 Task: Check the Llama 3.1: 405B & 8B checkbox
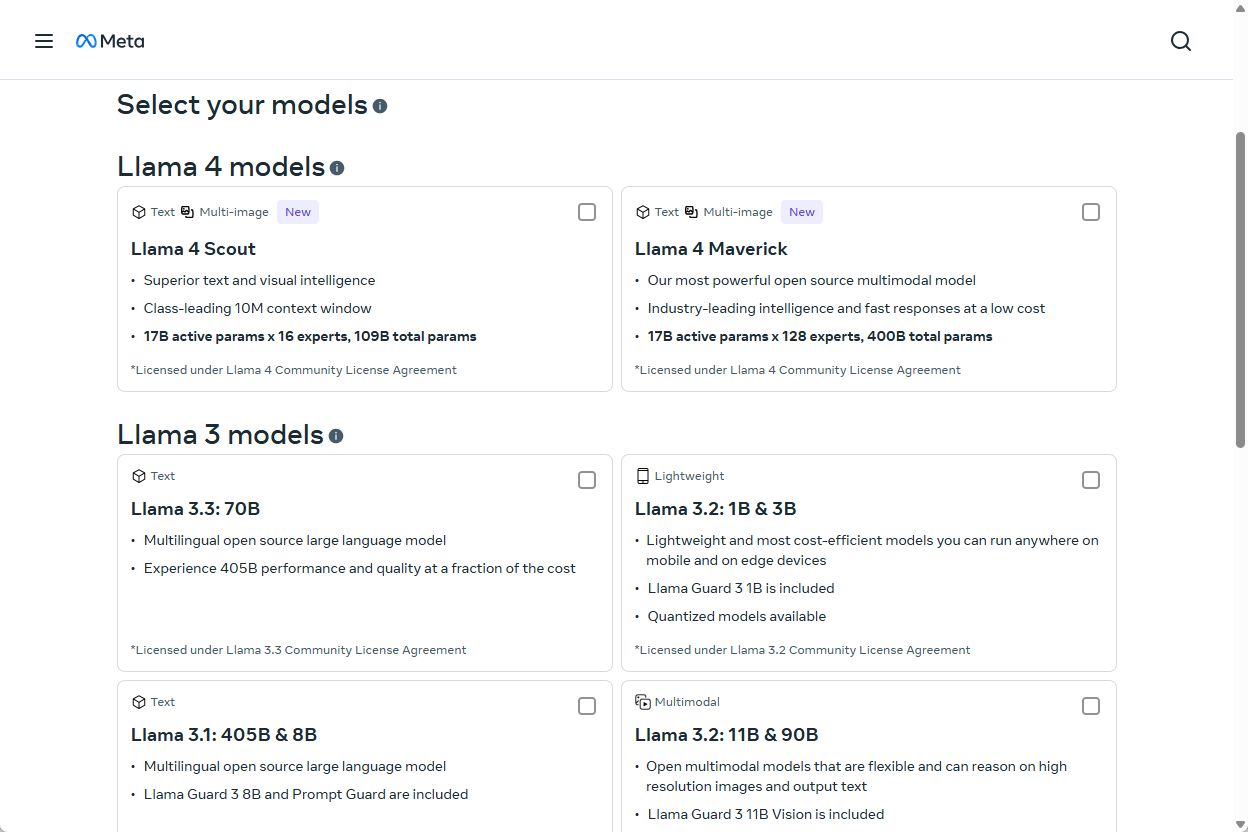(x=587, y=706)
